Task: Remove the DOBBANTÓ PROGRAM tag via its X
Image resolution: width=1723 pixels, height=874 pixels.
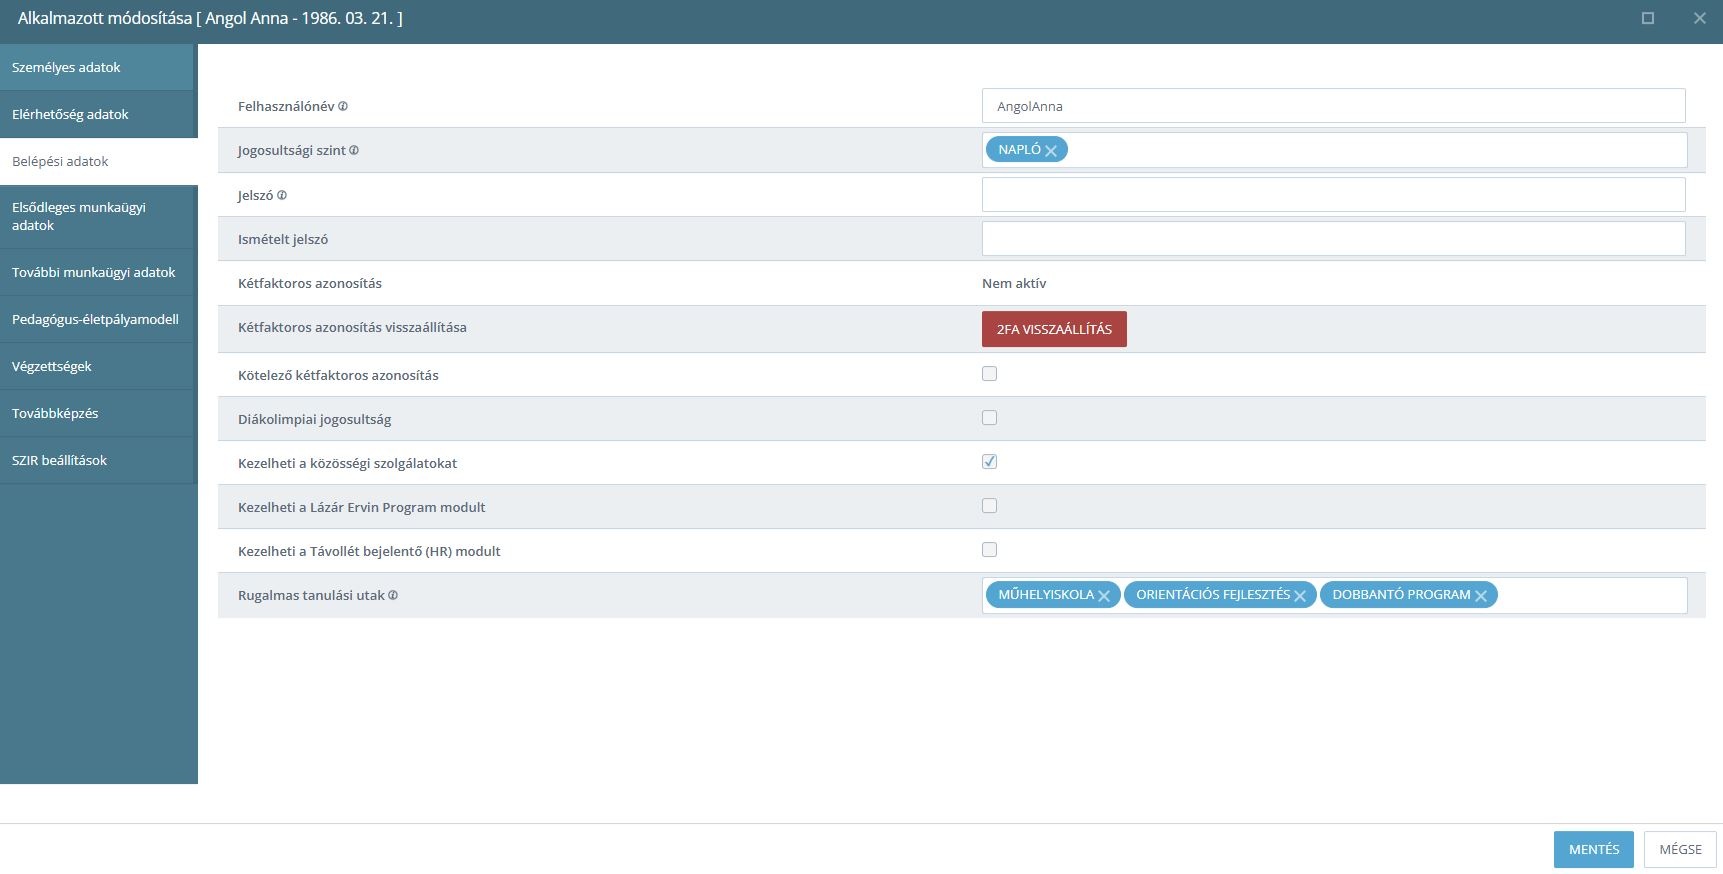Action: click(1481, 596)
